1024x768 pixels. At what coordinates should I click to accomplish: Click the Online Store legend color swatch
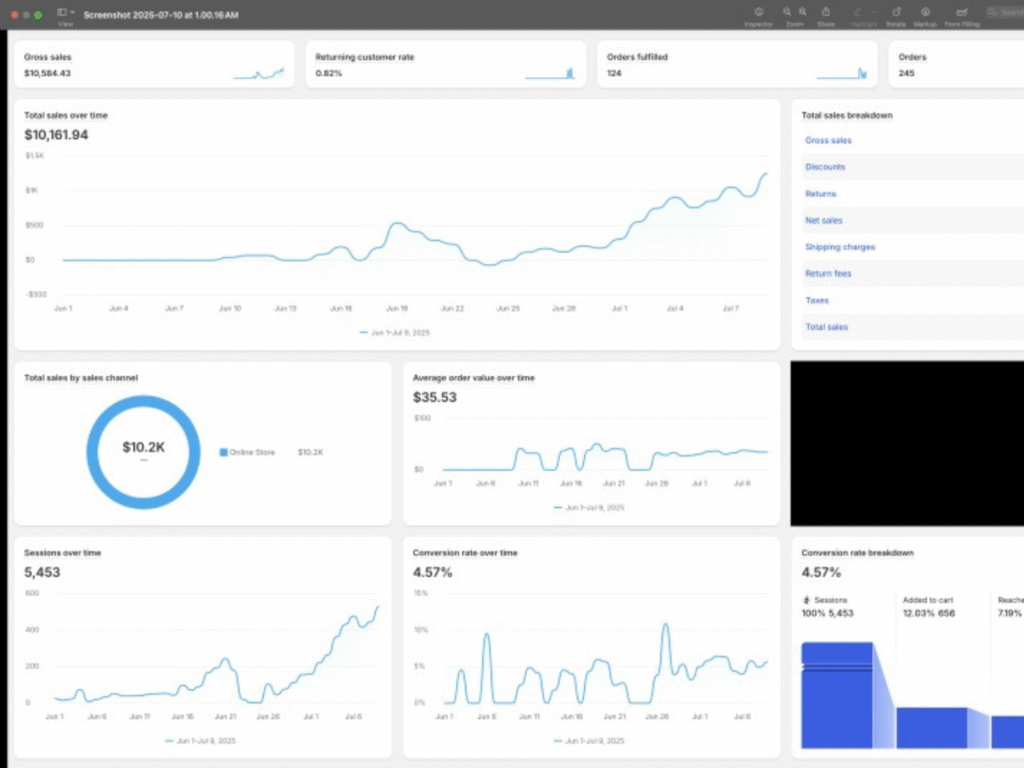223,452
